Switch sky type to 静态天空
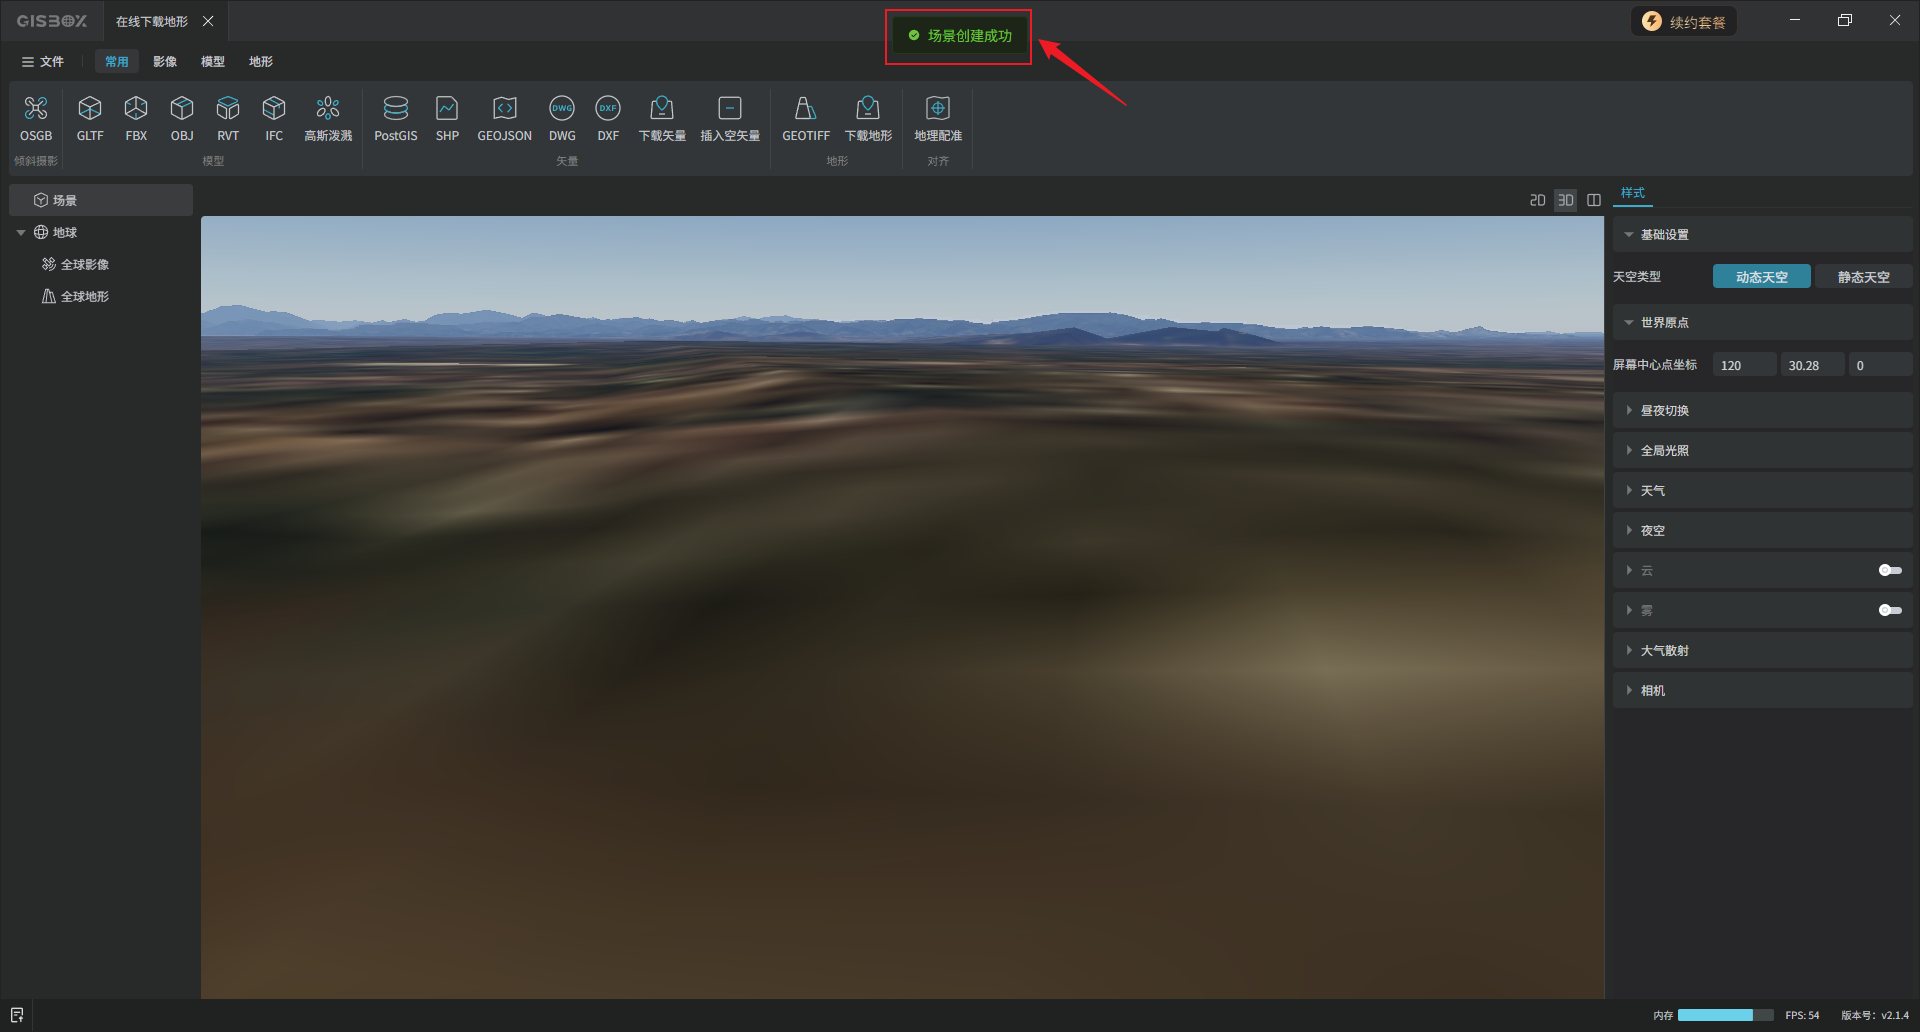 coord(1863,277)
